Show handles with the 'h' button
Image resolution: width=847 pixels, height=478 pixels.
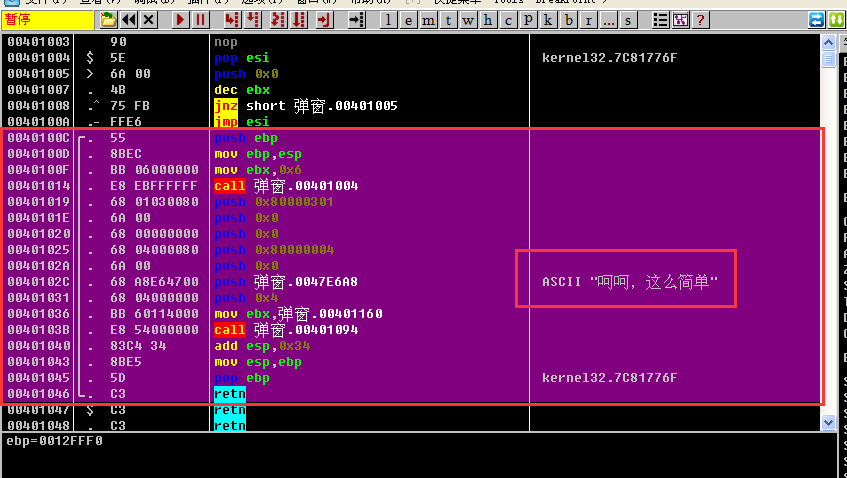click(x=488, y=20)
